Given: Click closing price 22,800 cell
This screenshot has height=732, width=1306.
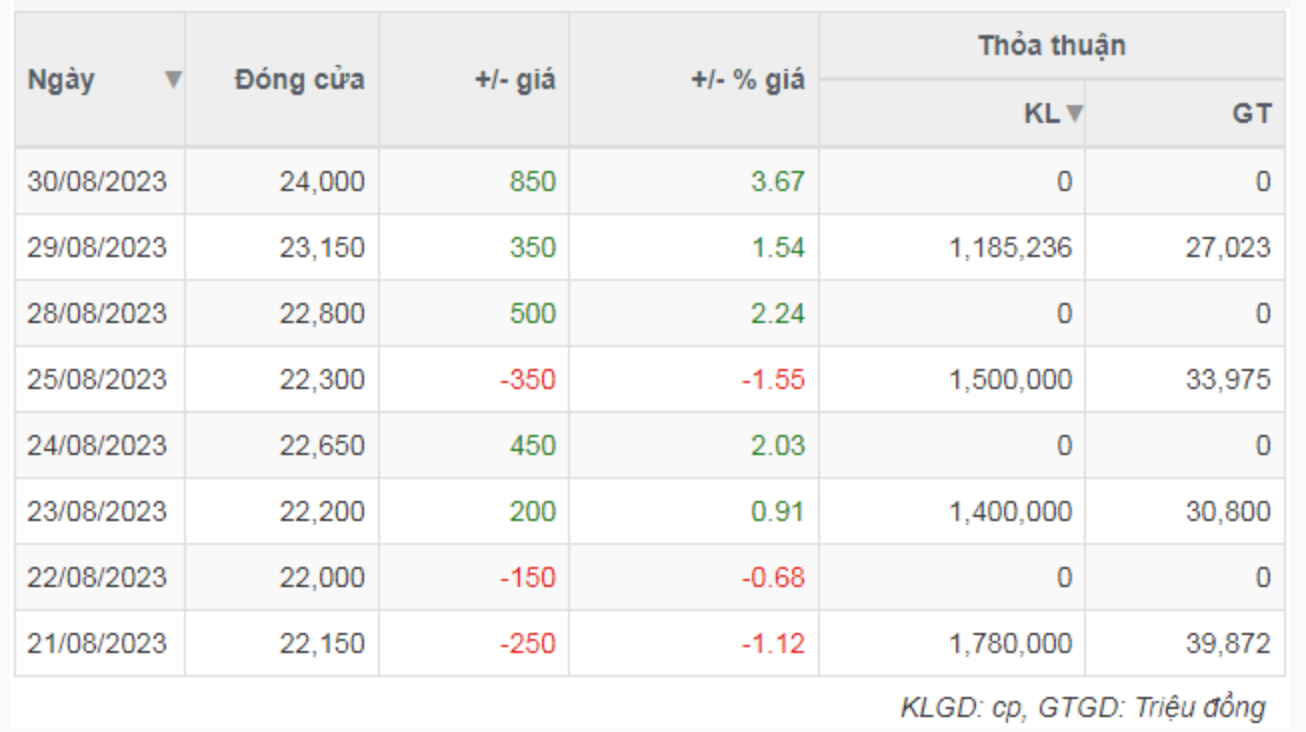Looking at the screenshot, I should (x=322, y=313).
